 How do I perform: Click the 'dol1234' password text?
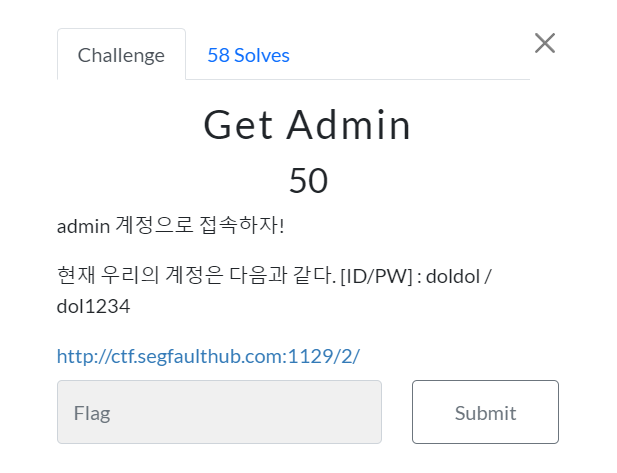pos(93,306)
